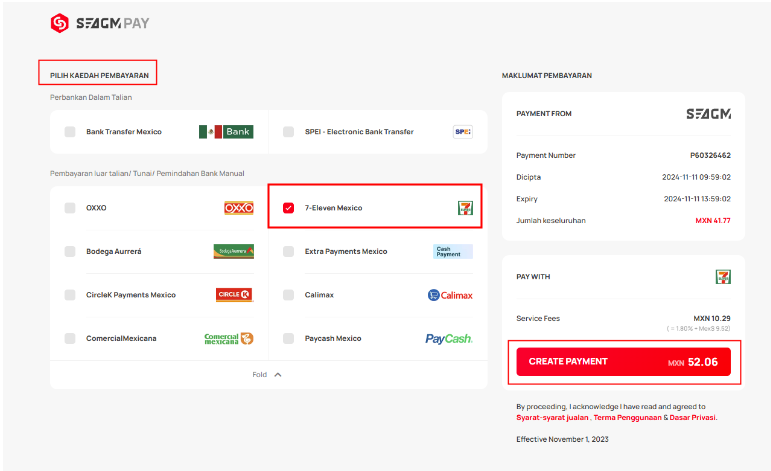Tick the OXXO payment checkbox
This screenshot has height=471, width=771.
70,208
